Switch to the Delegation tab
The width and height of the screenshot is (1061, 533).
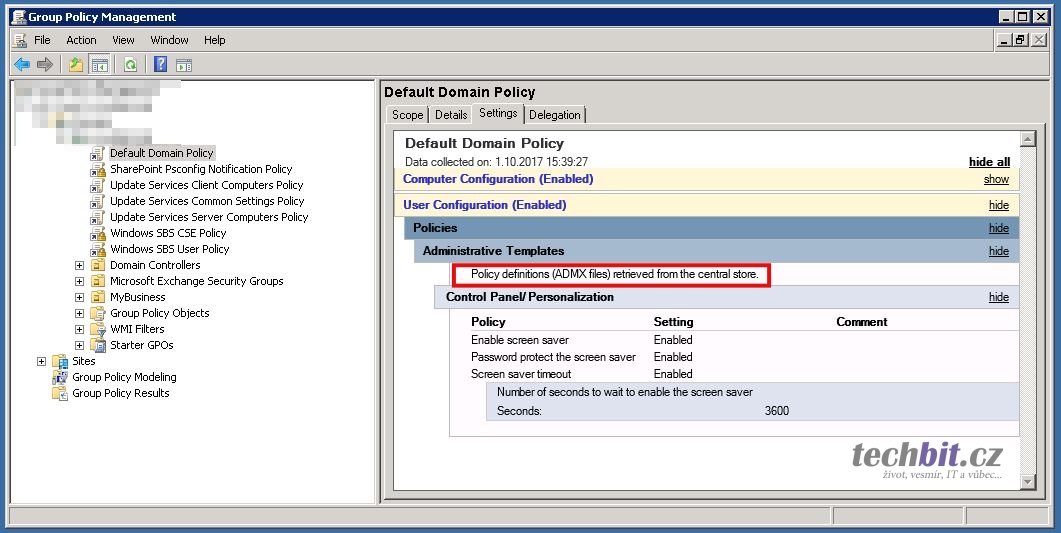pos(554,115)
